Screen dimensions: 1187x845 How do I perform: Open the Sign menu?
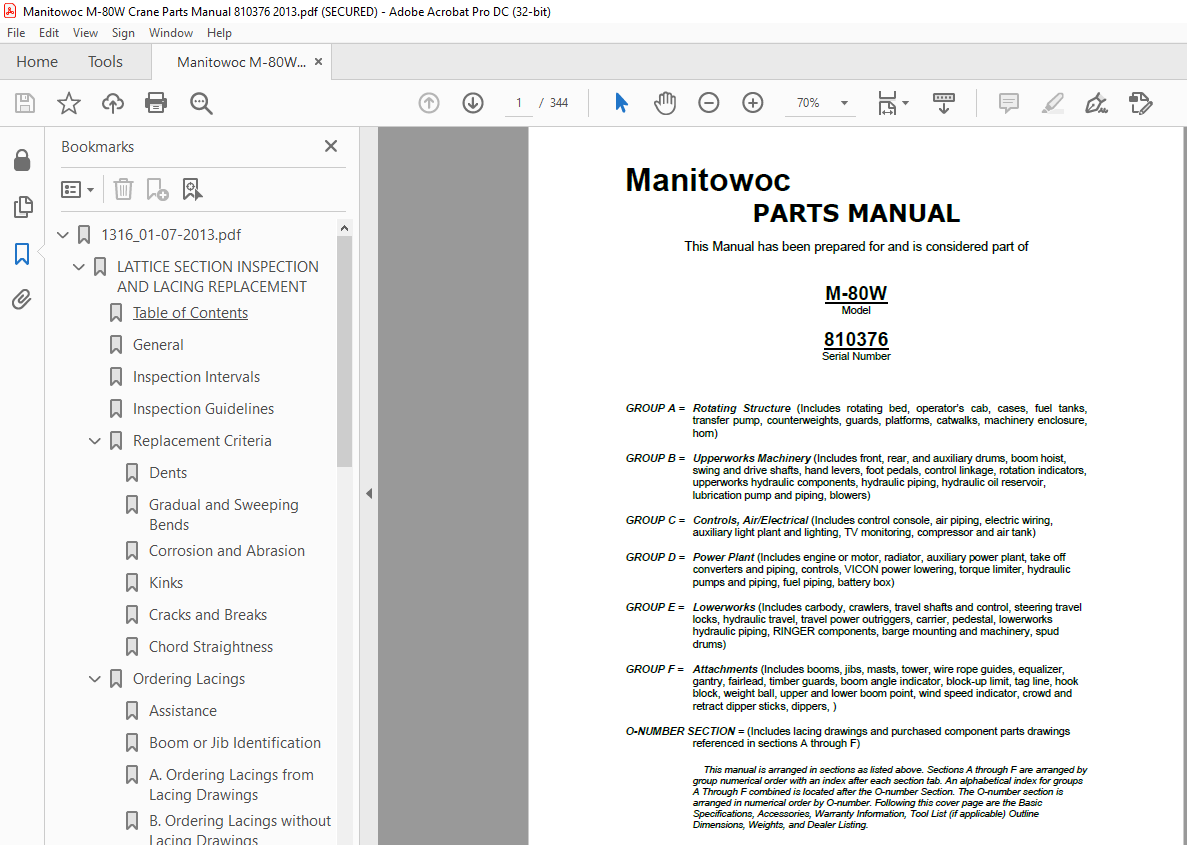pos(123,33)
